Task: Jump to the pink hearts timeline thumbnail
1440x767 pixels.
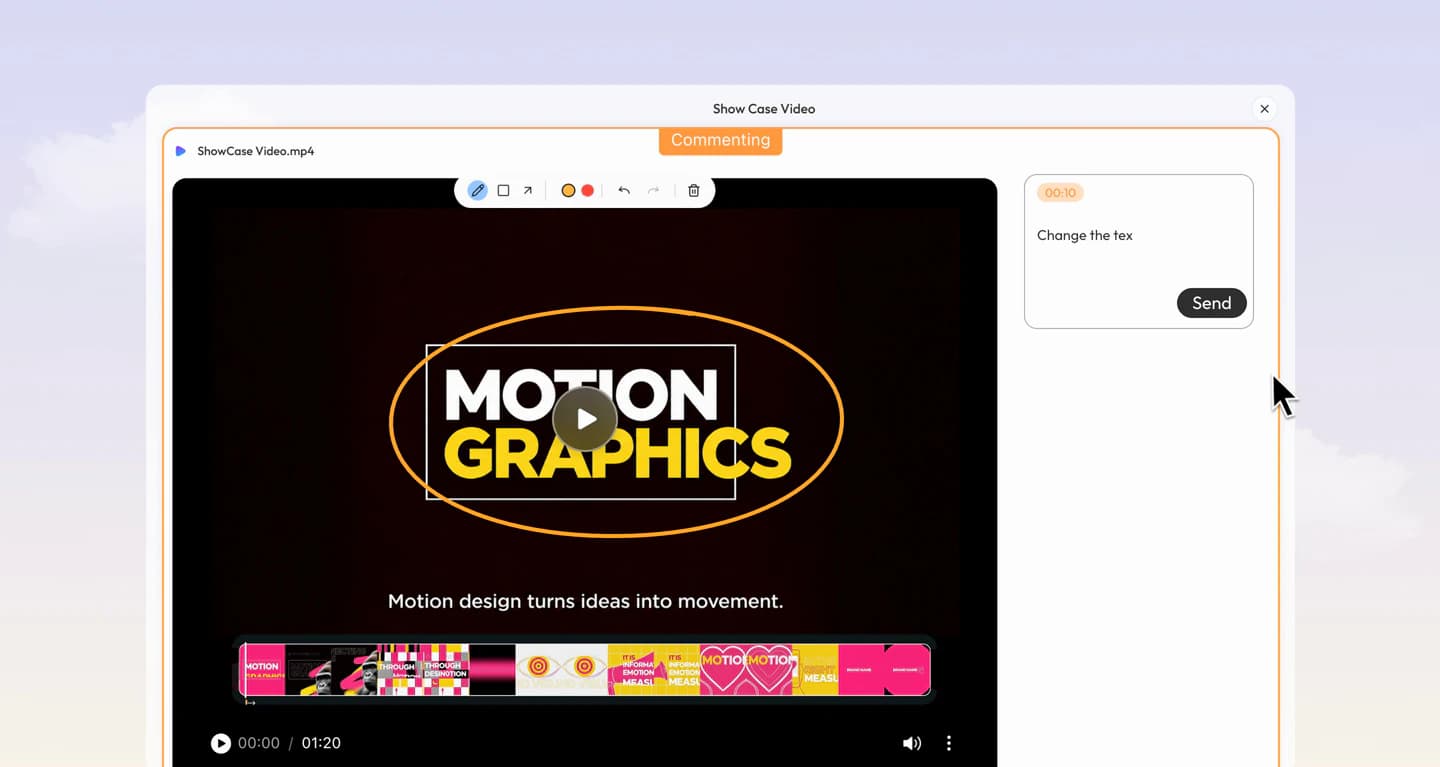Action: tap(746, 670)
